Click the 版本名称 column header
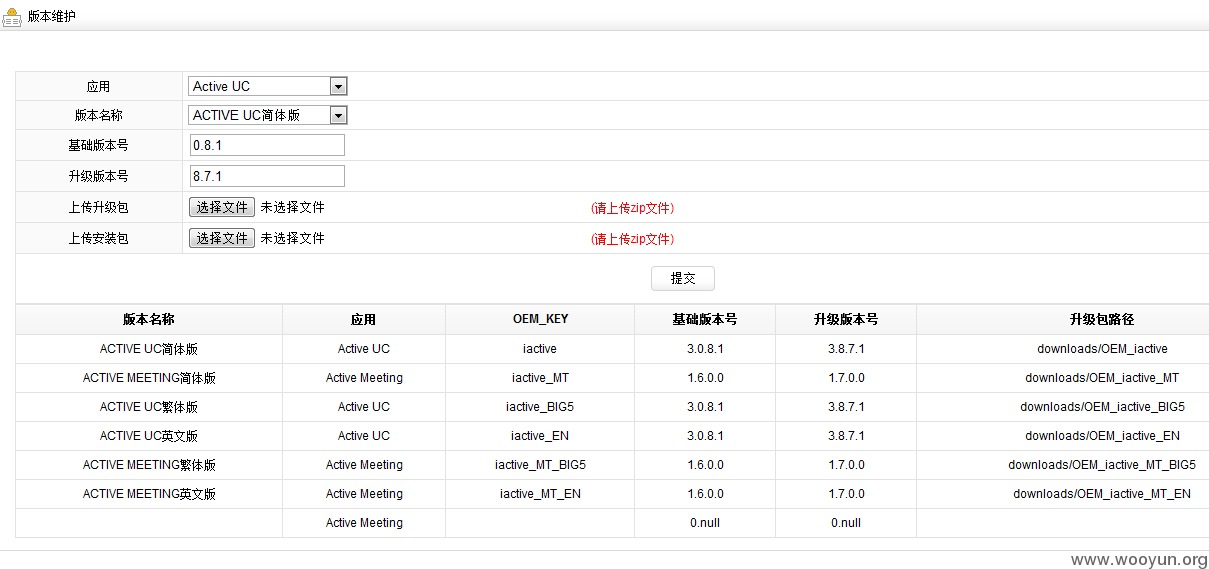The image size is (1209, 569). [x=149, y=320]
